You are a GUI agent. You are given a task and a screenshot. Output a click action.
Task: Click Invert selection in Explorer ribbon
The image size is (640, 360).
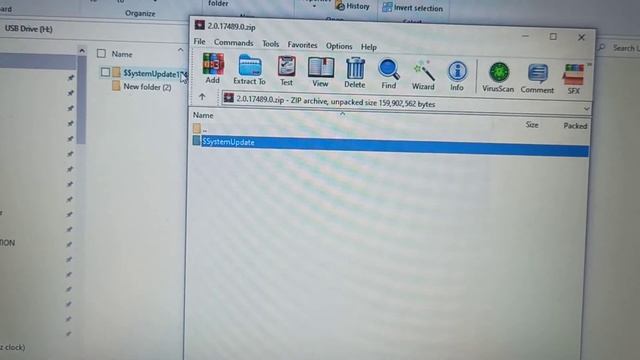tap(412, 7)
